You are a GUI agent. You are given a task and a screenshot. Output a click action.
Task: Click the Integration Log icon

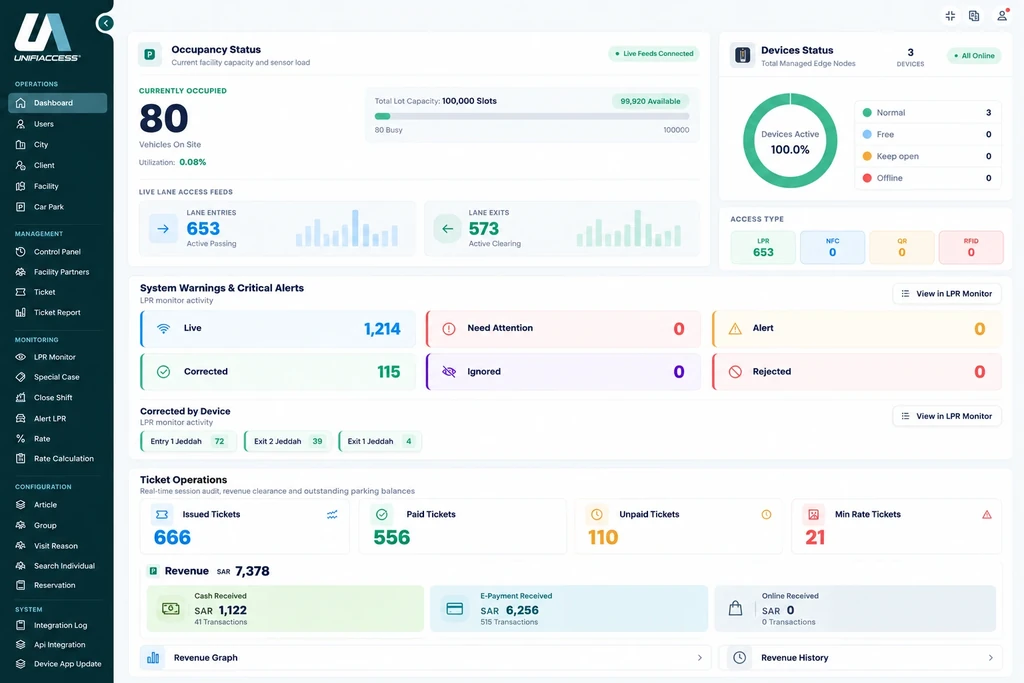point(20,625)
